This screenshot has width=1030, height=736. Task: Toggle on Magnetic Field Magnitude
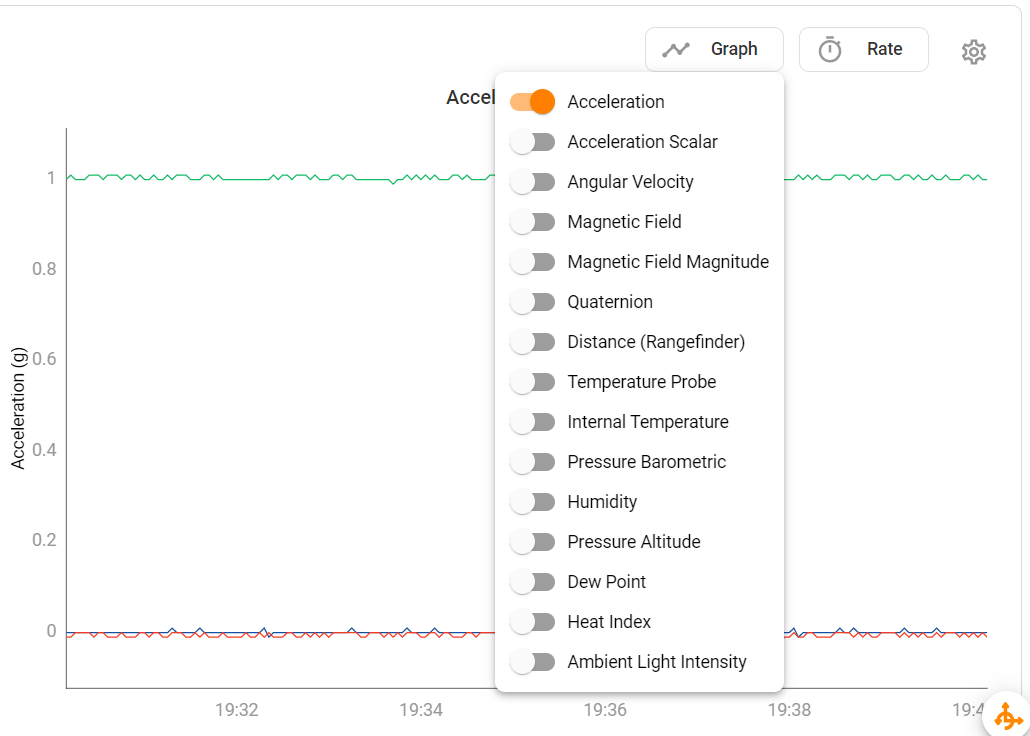(533, 261)
